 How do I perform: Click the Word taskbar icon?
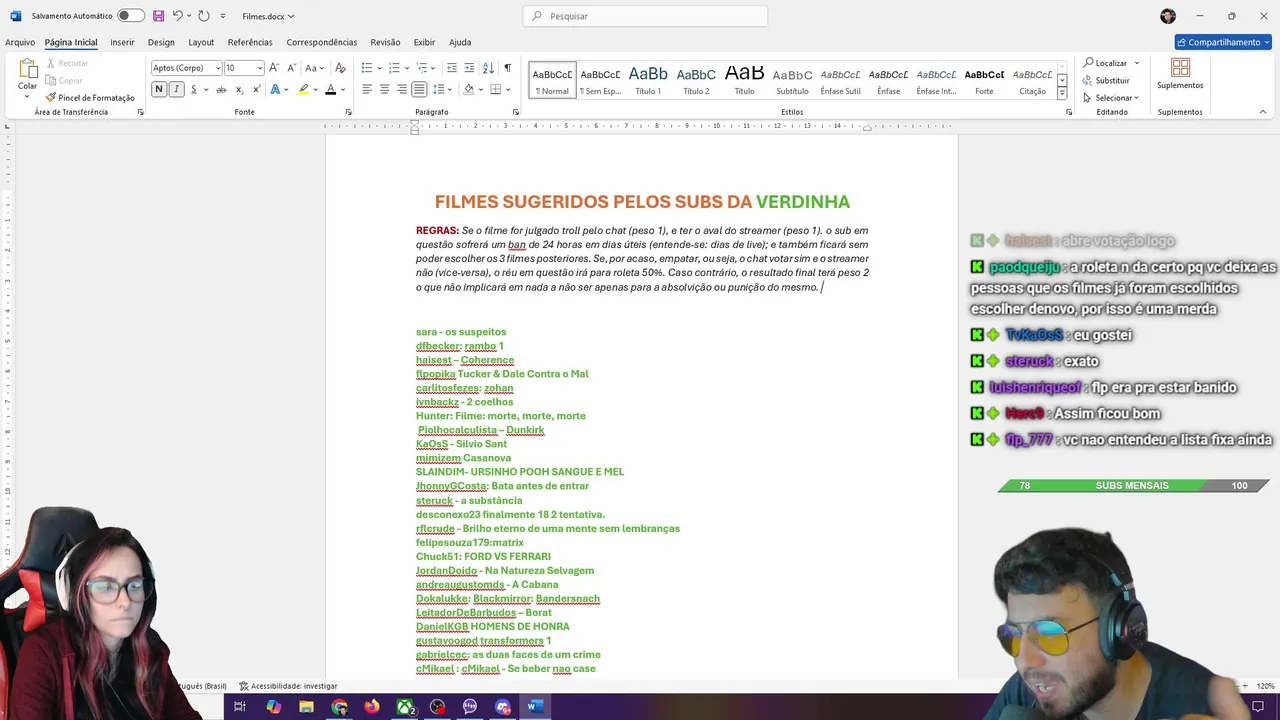coord(534,706)
